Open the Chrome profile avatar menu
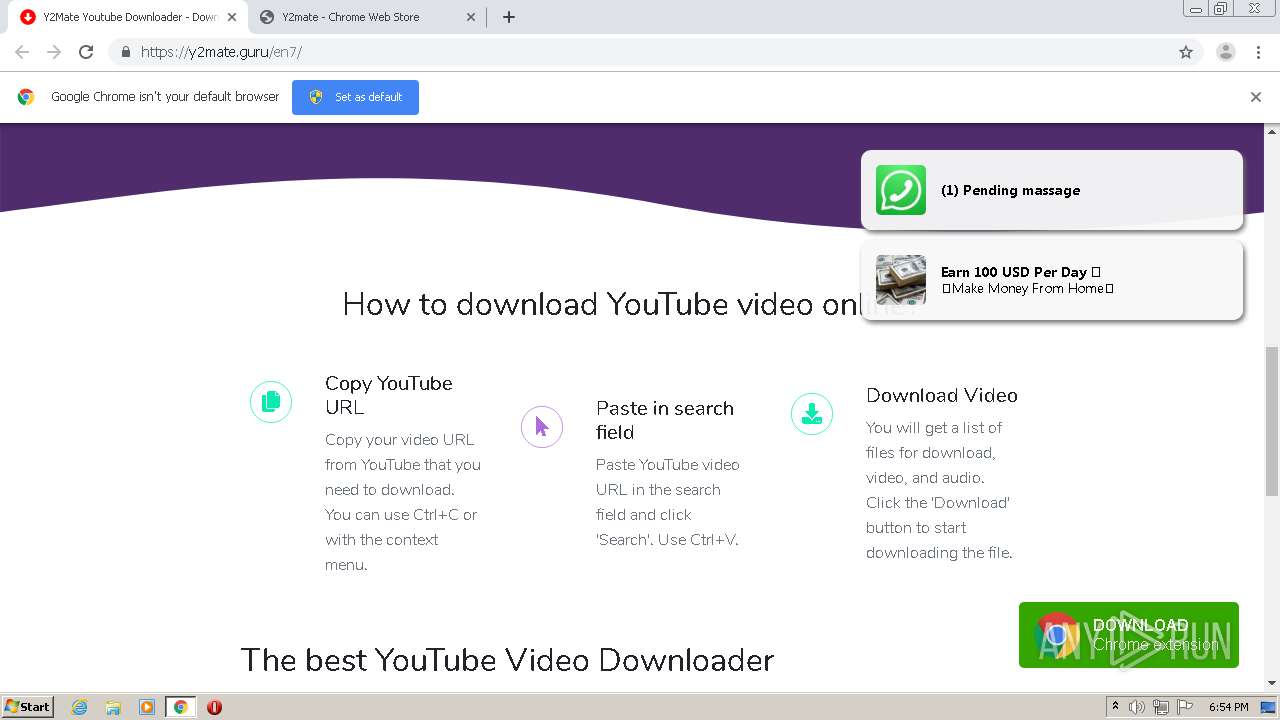 [x=1226, y=52]
